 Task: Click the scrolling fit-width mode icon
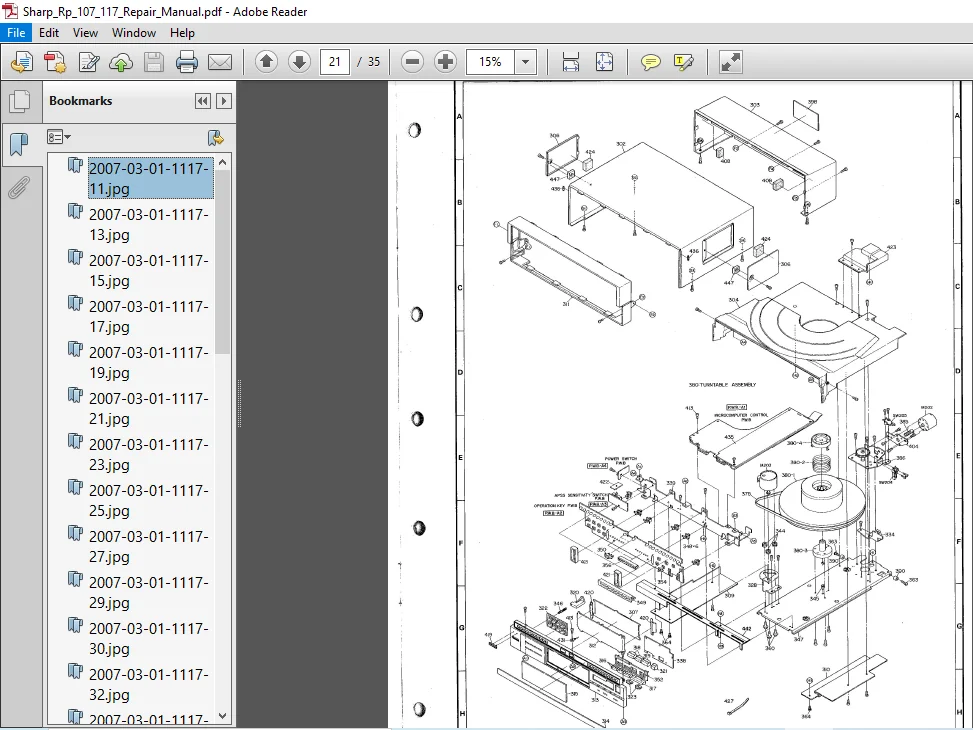570,62
